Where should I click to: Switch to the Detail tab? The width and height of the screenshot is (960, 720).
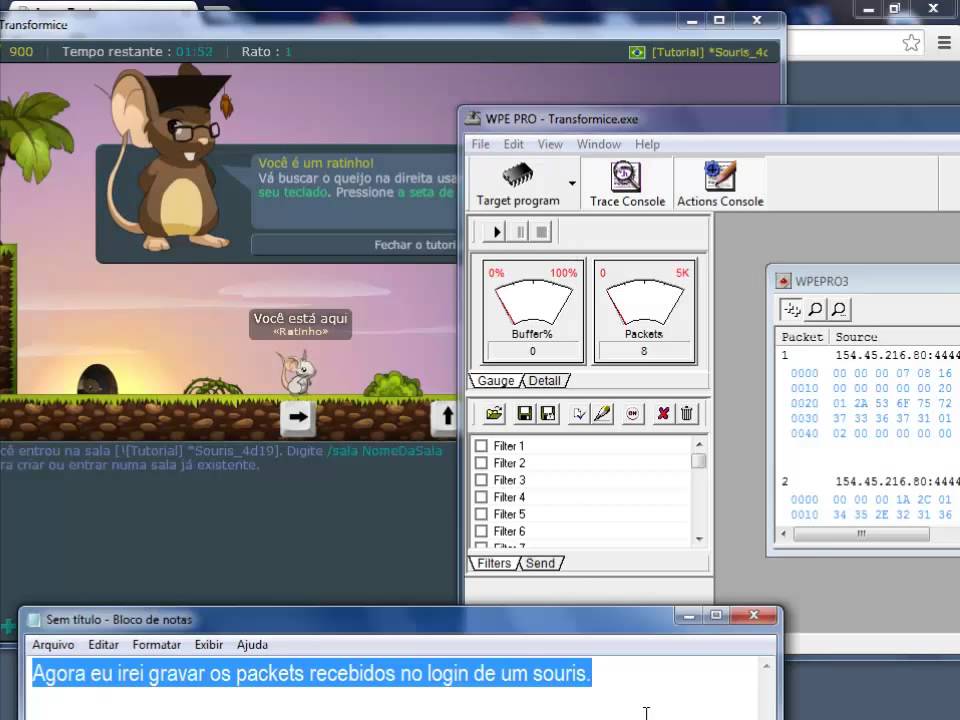pos(545,381)
